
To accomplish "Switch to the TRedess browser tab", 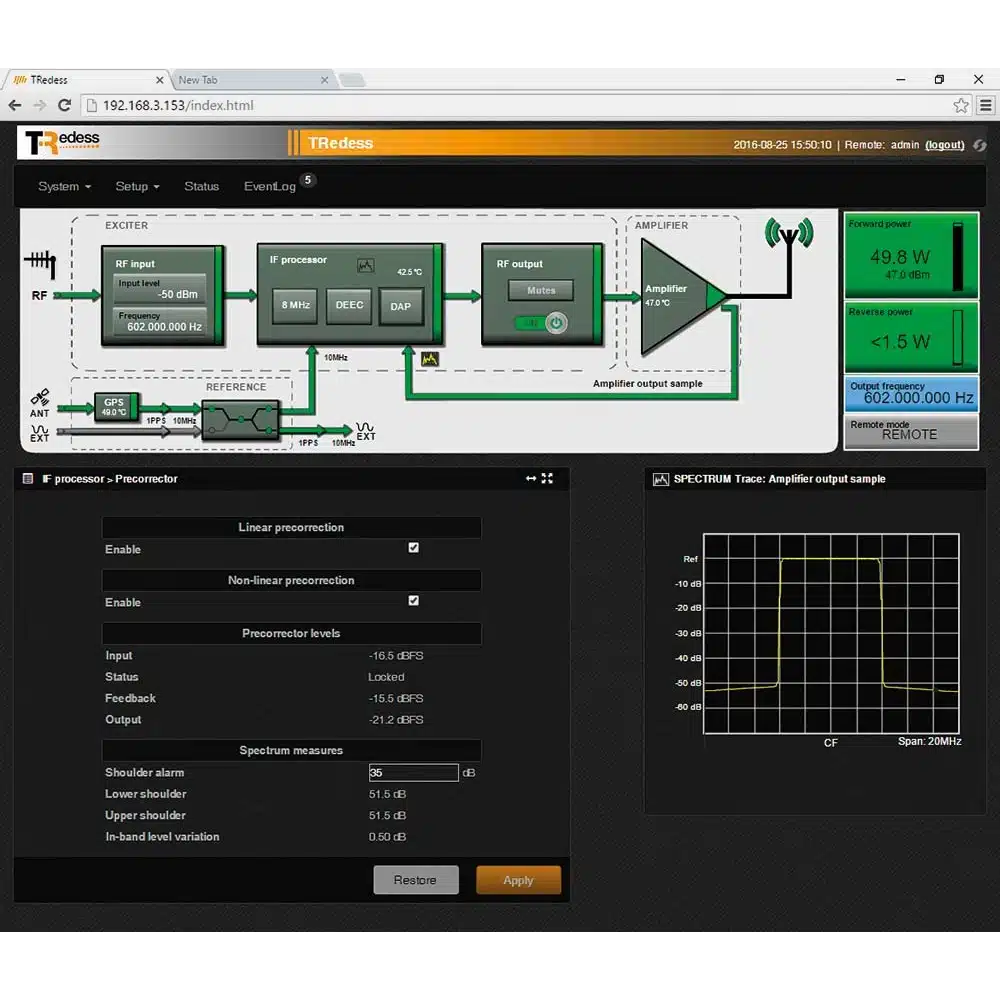I will point(85,80).
